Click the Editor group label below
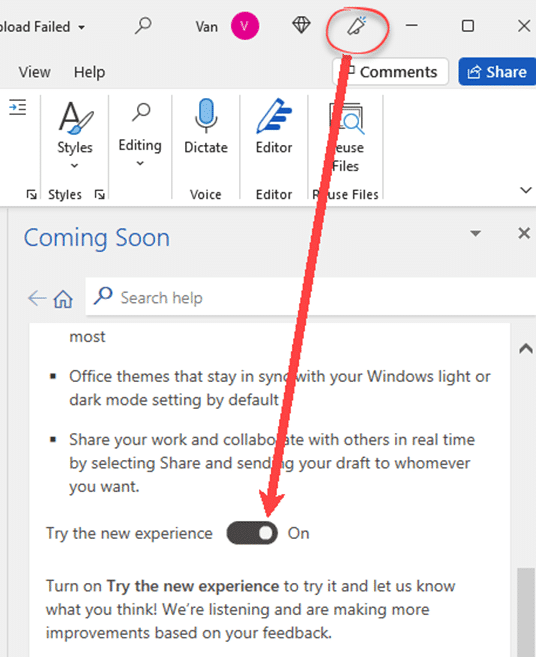The width and height of the screenshot is (536, 657). click(x=274, y=194)
